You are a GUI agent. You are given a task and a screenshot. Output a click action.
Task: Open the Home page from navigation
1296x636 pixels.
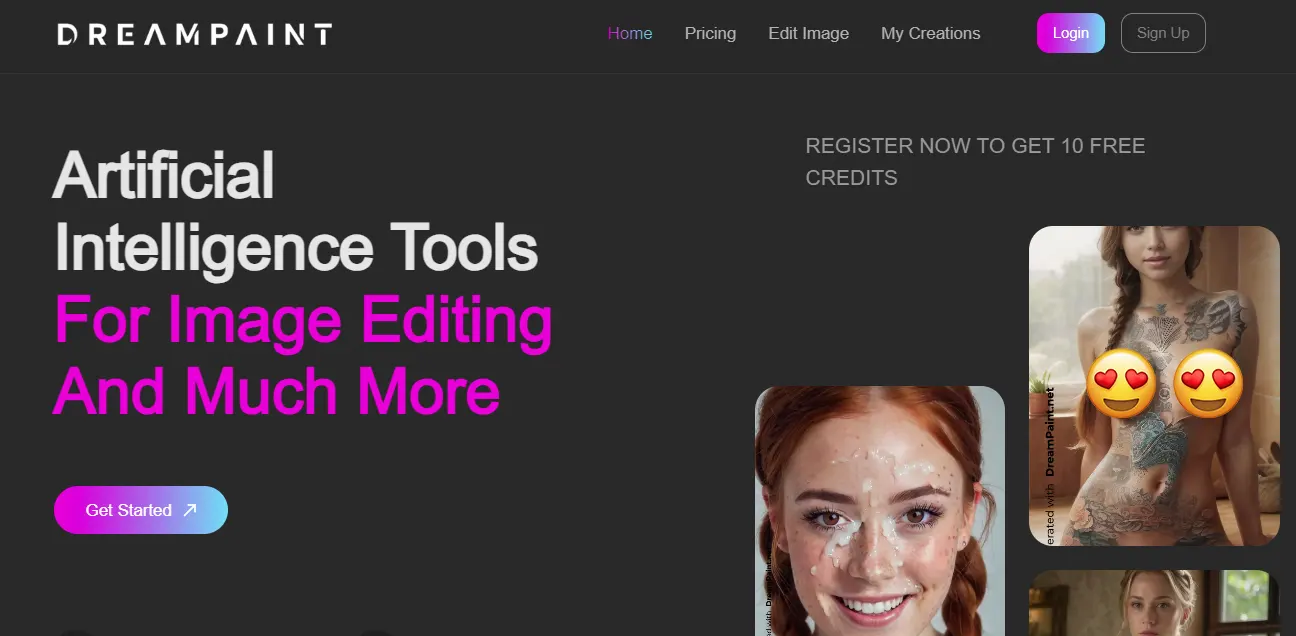[630, 33]
